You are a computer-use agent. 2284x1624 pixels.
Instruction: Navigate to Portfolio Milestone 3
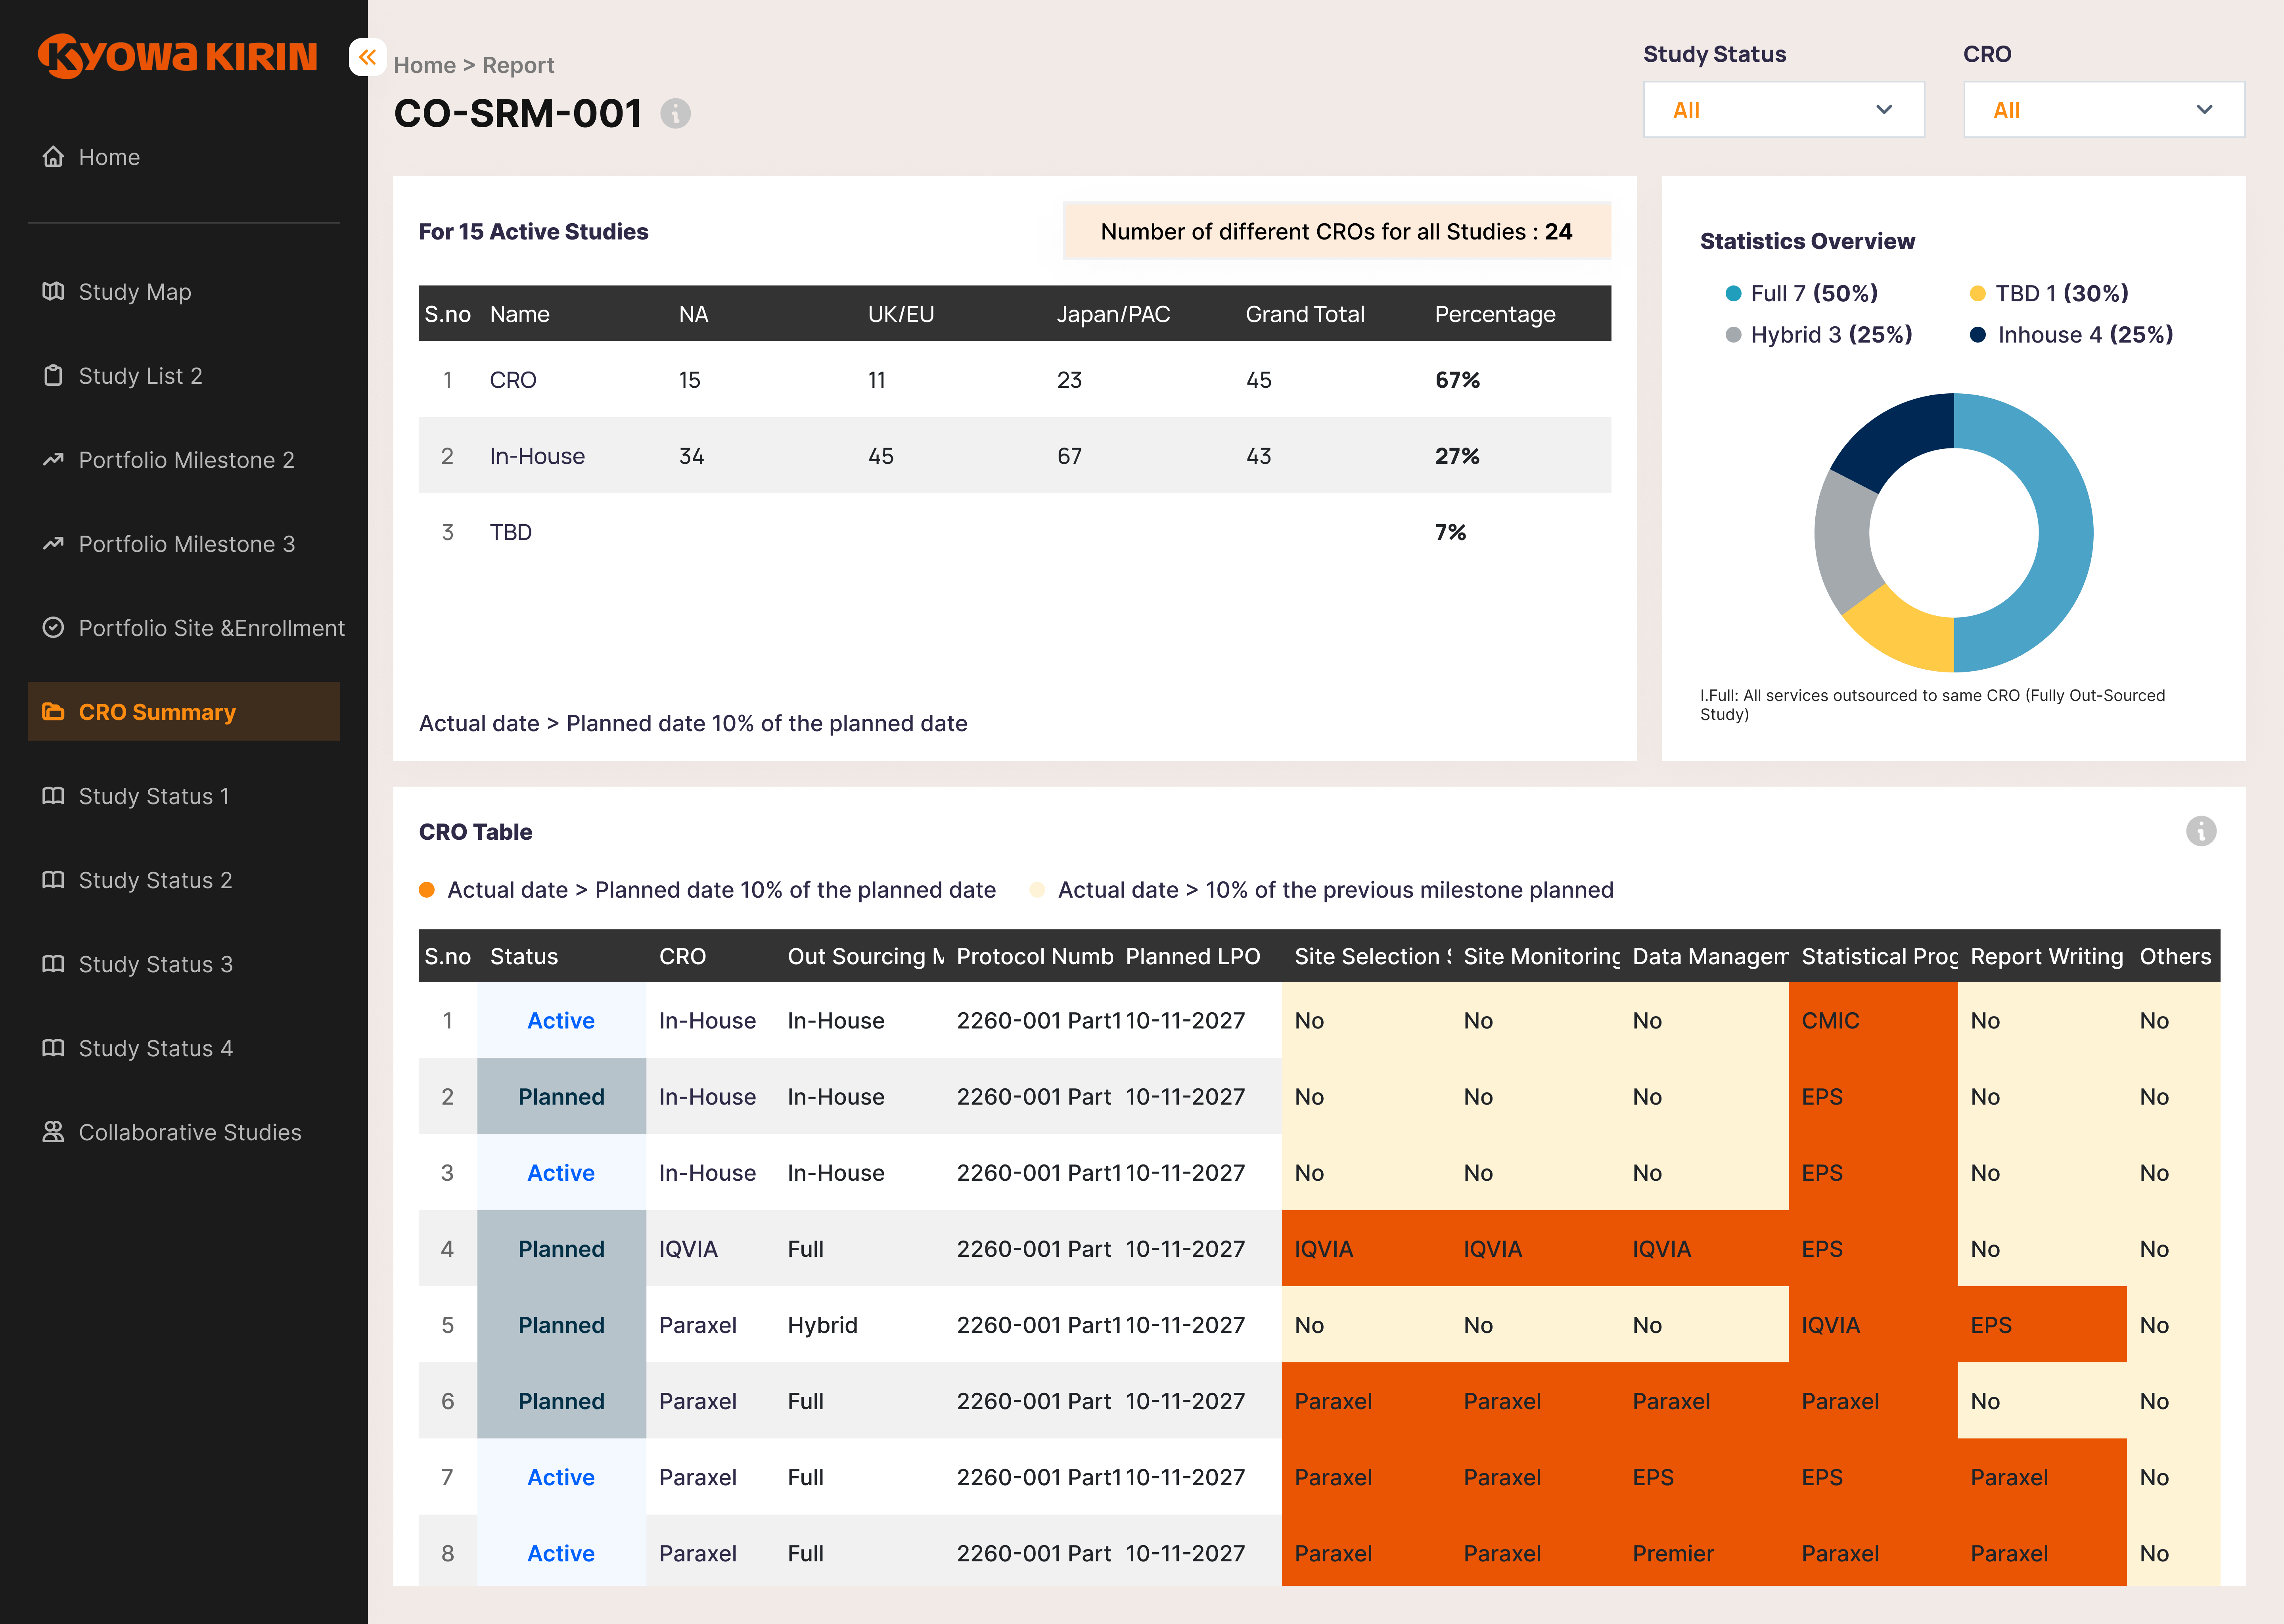pos(184,543)
